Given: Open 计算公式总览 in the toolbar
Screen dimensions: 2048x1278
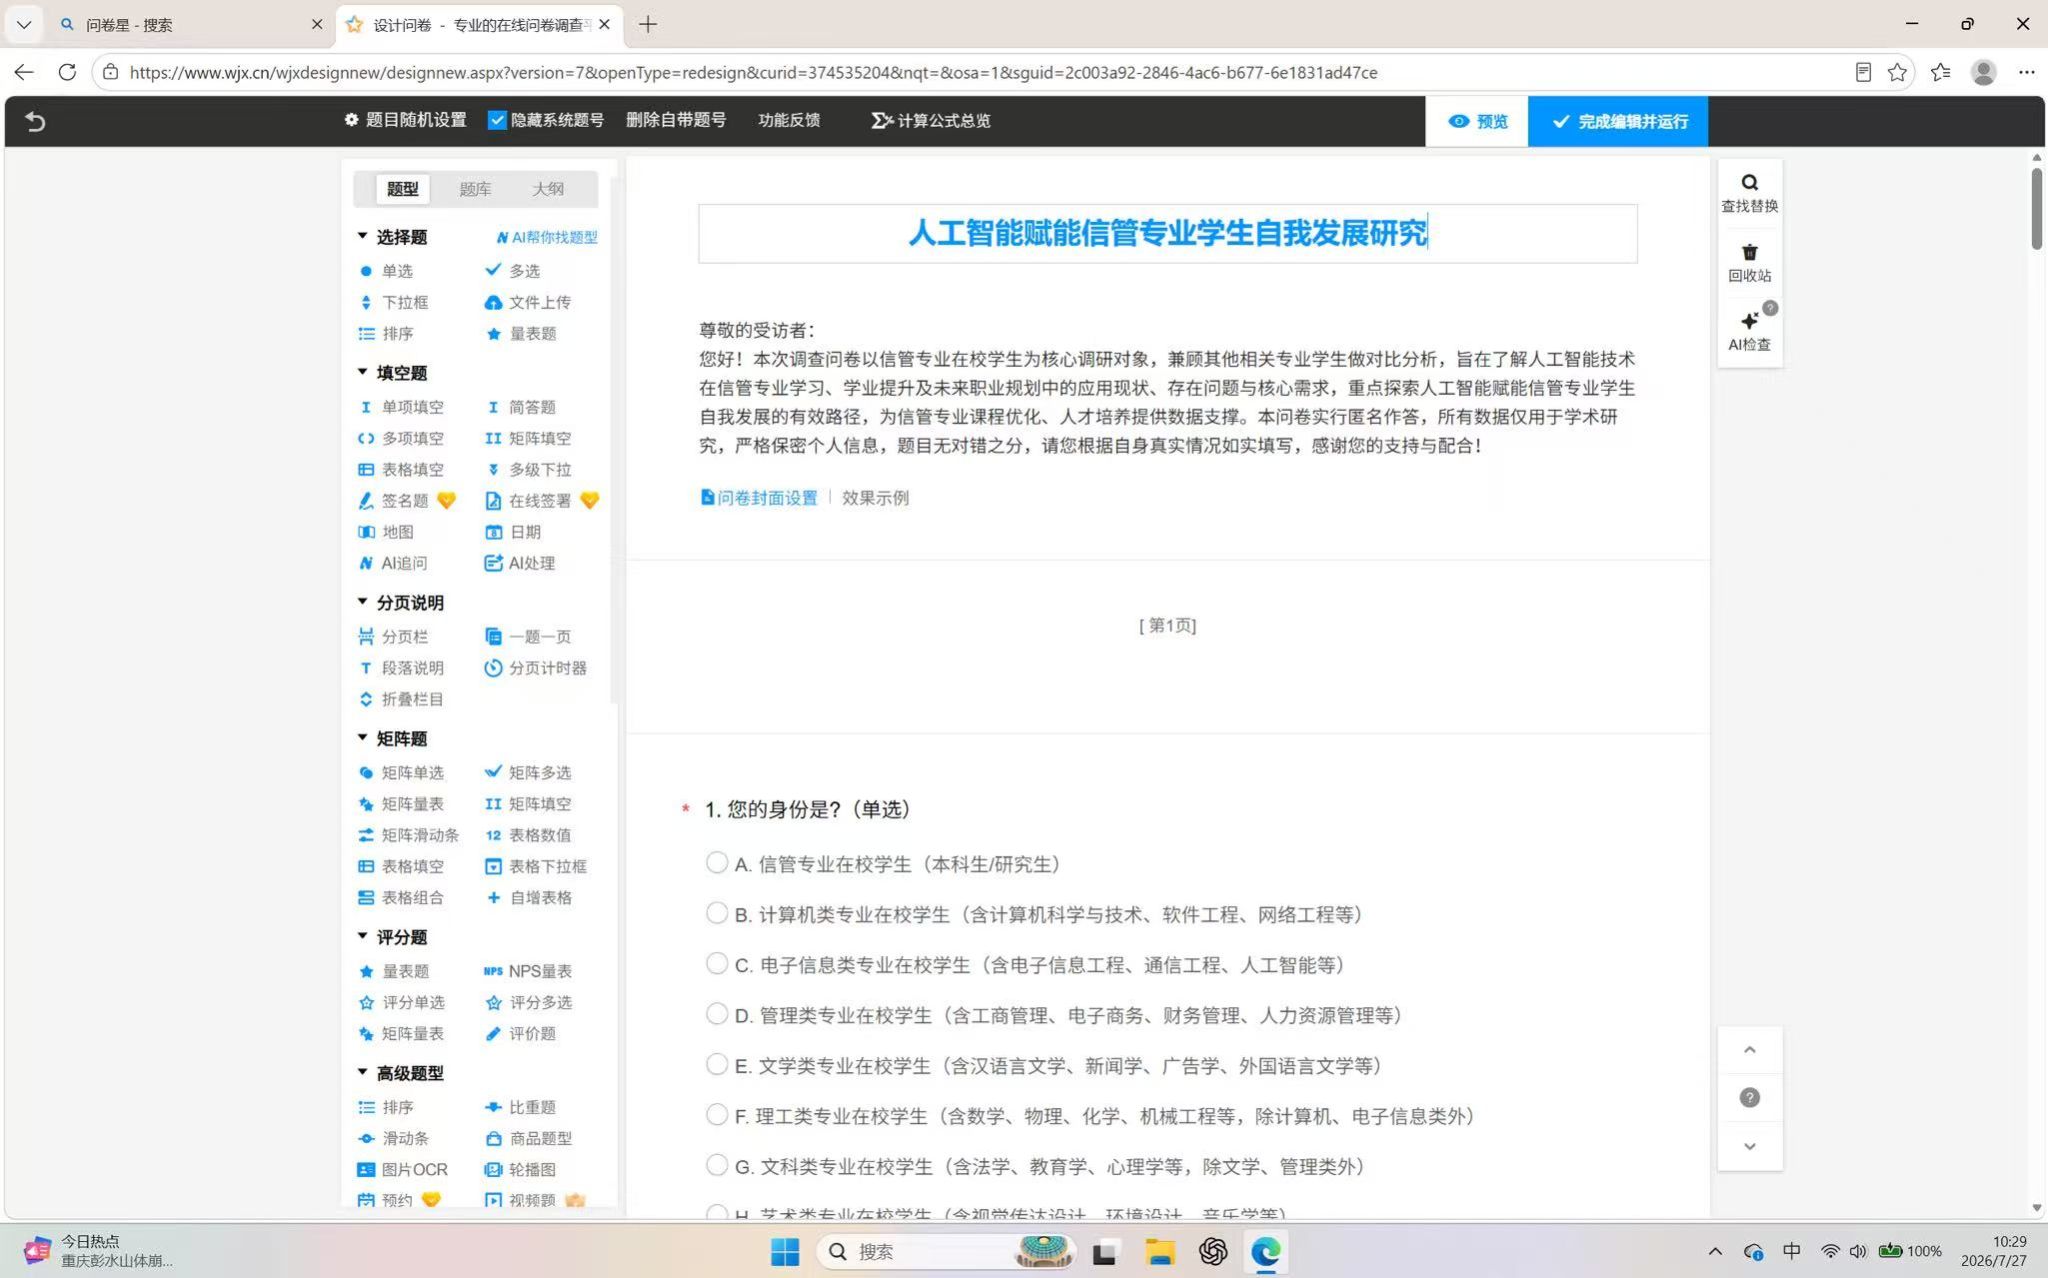Looking at the screenshot, I should click(931, 120).
